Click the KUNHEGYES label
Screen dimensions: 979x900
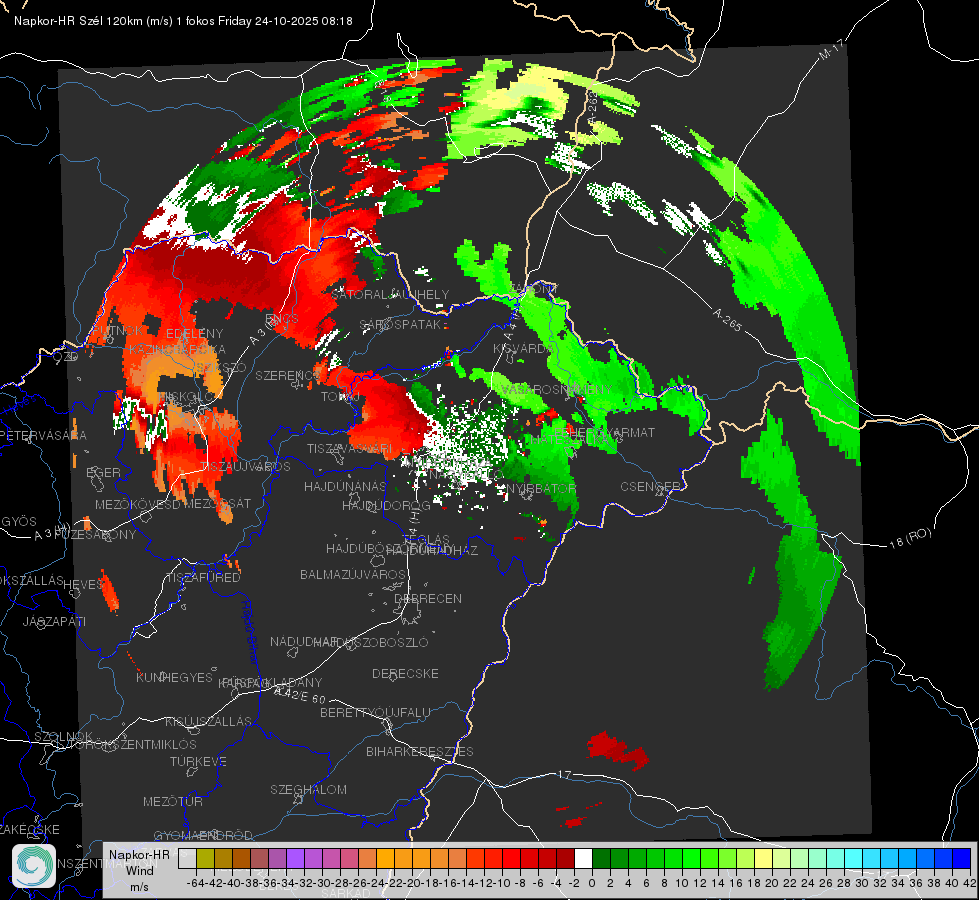[174, 677]
